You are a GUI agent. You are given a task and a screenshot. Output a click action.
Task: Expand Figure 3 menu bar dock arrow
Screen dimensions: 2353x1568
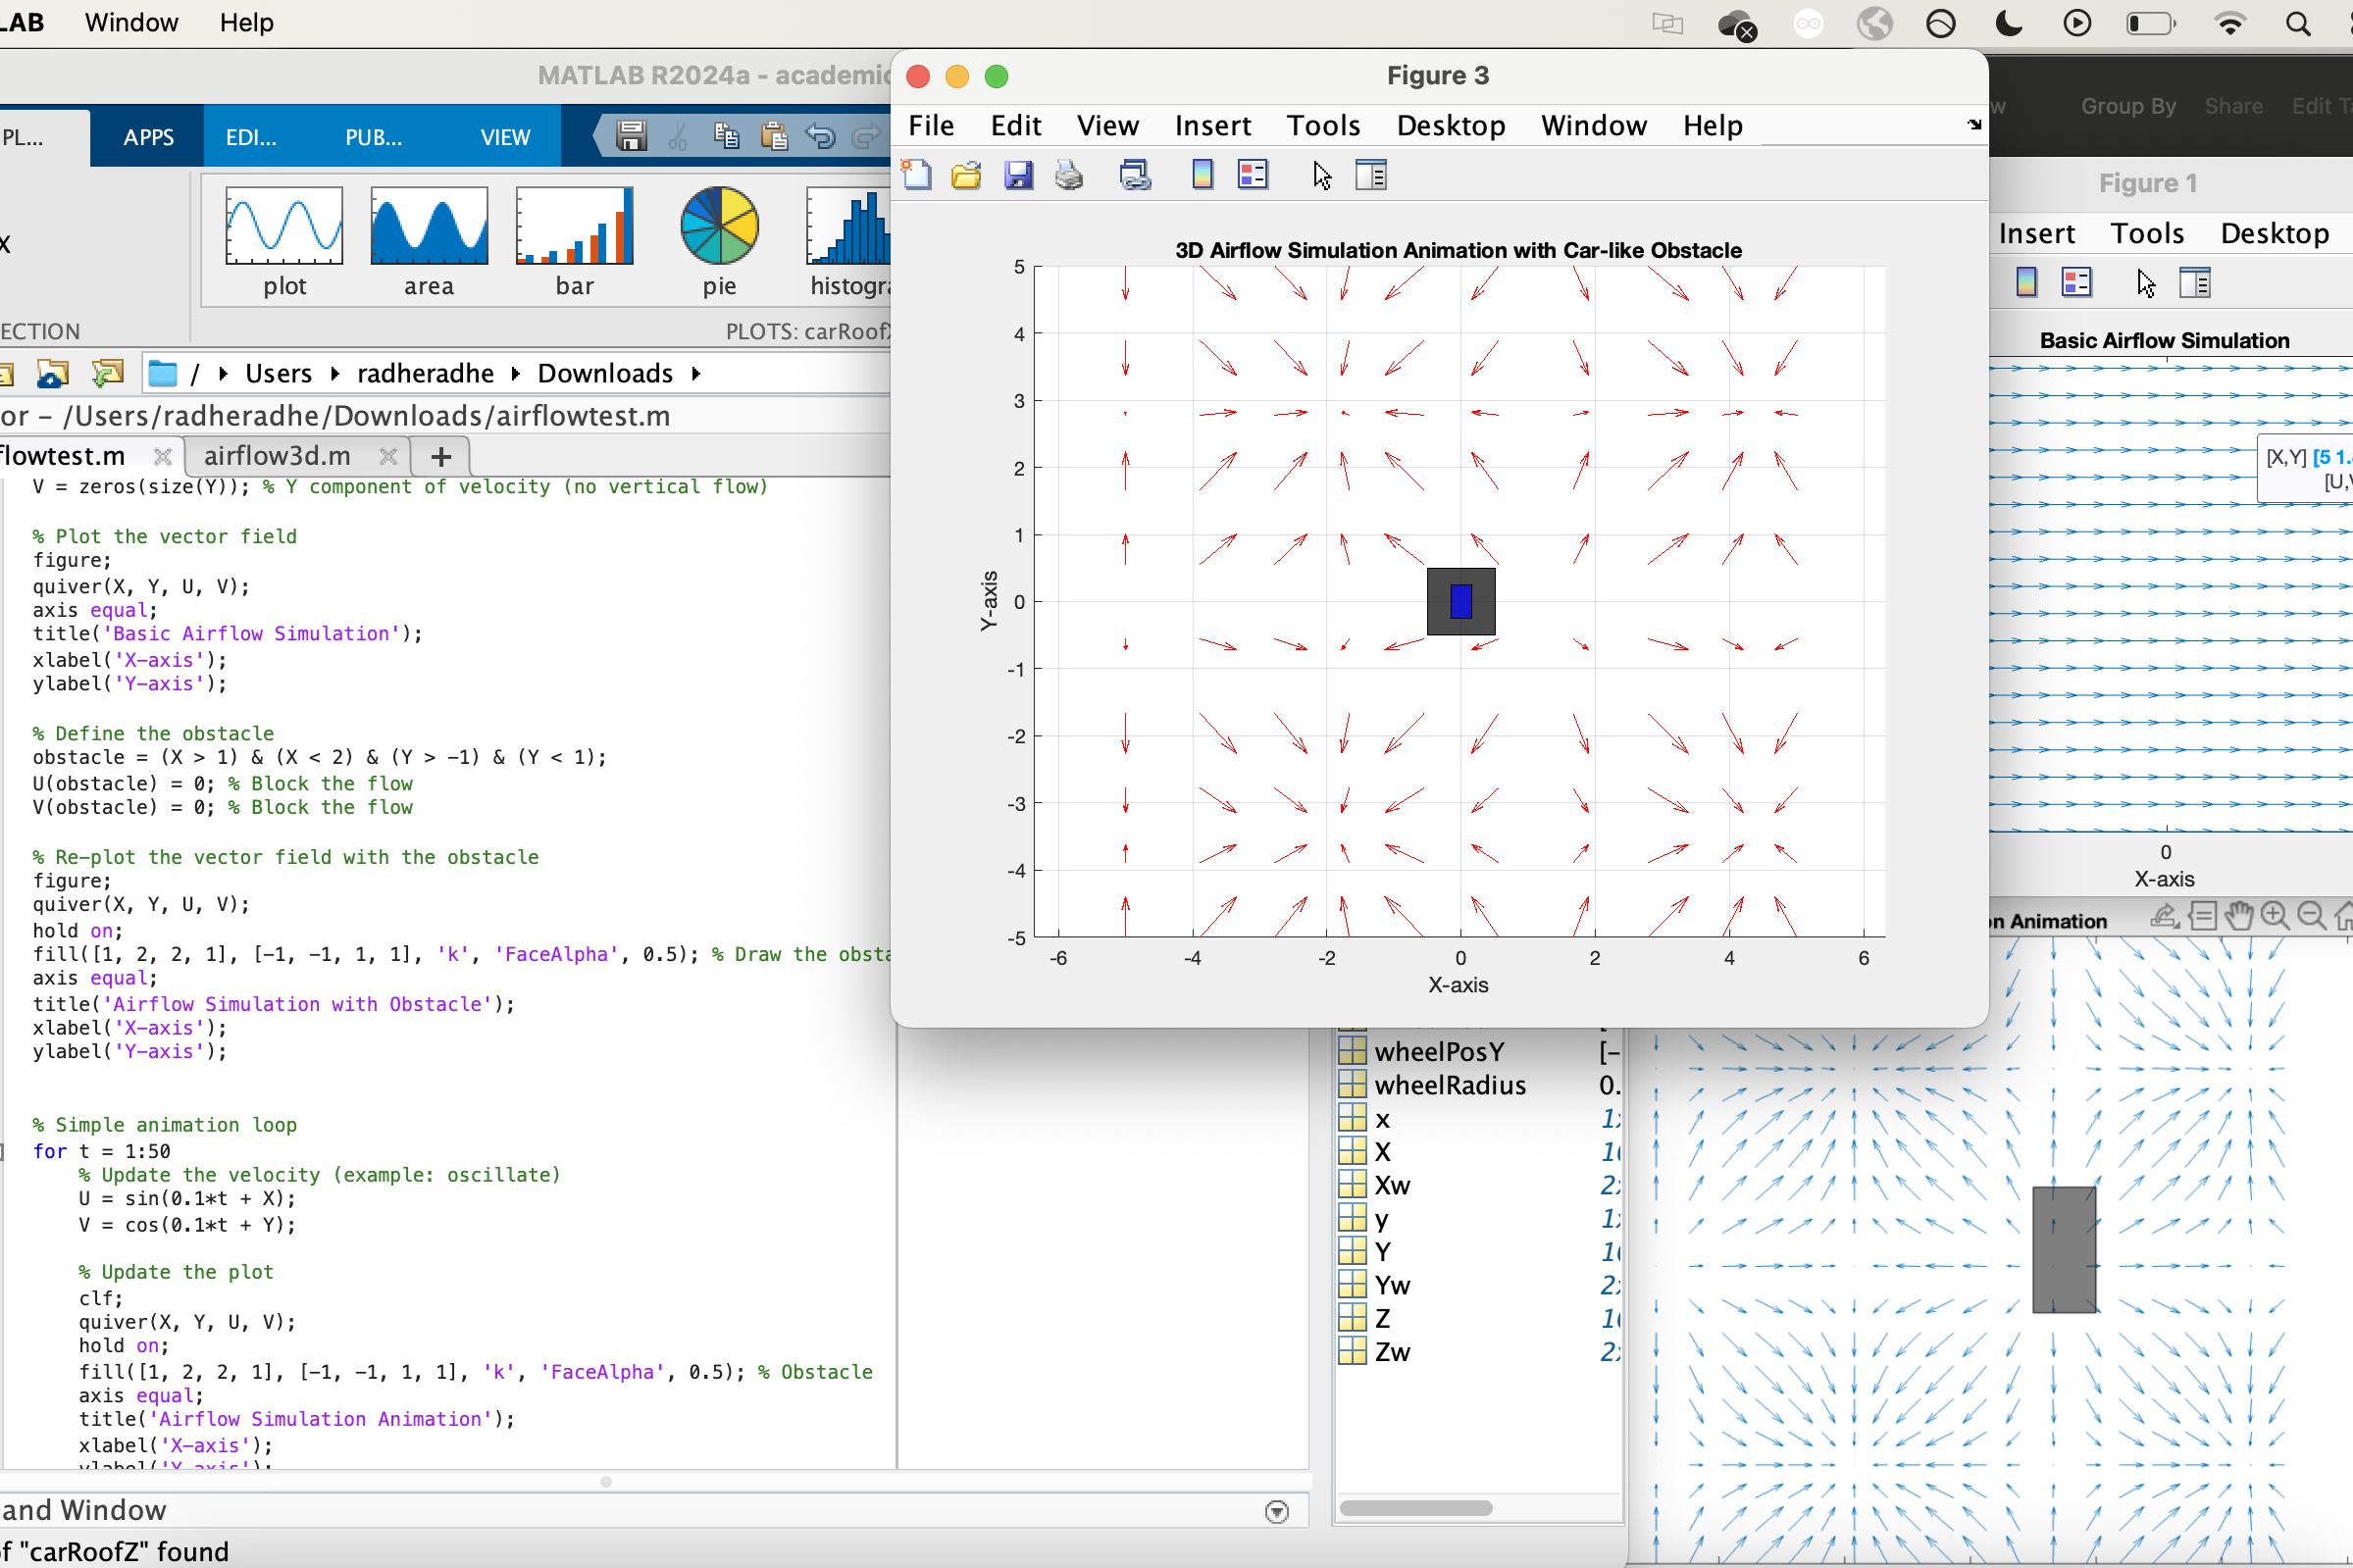(1973, 125)
